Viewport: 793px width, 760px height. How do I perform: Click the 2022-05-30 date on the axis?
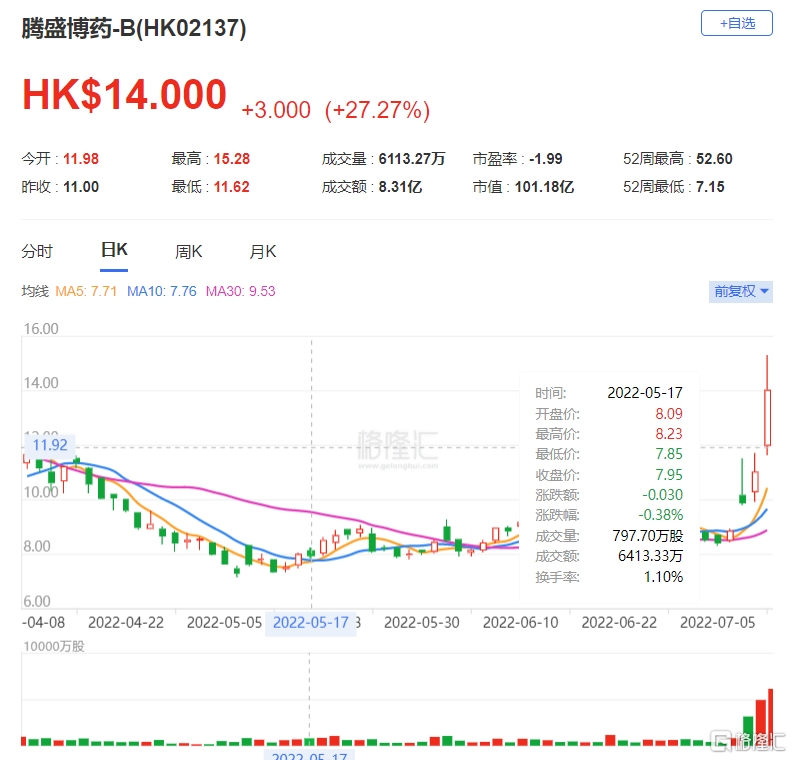422,622
